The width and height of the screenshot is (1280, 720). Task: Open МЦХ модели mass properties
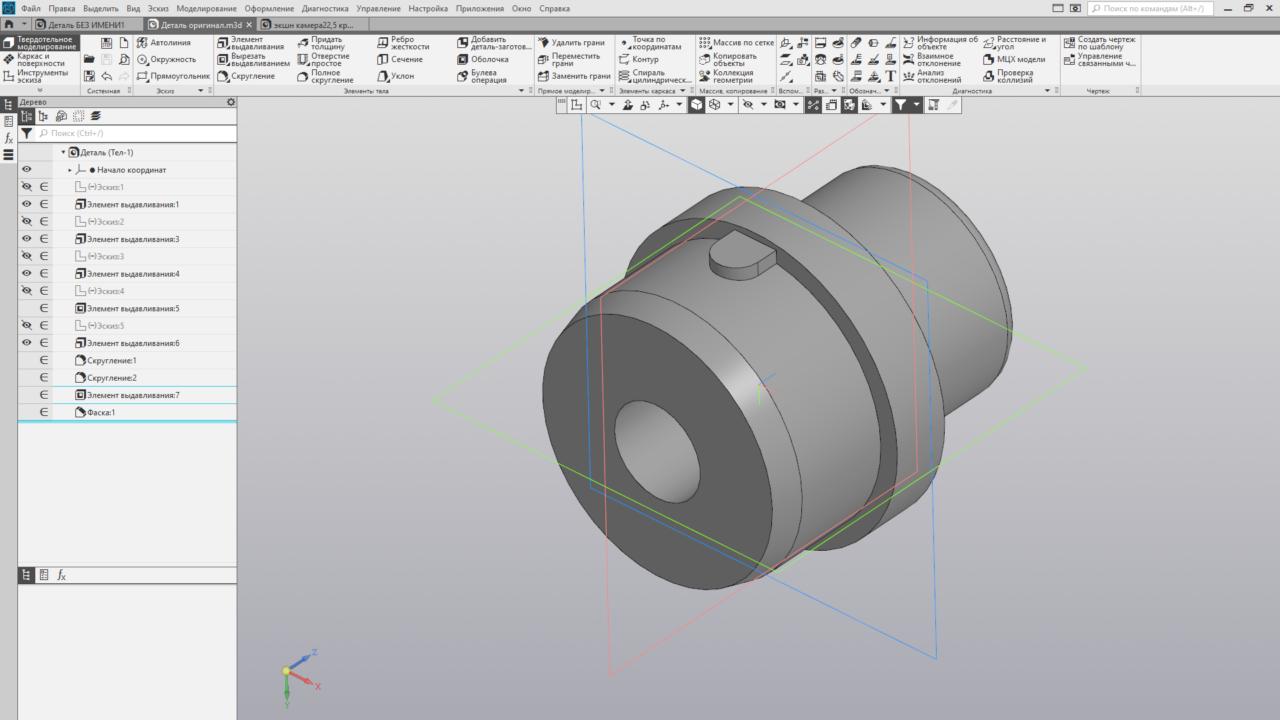coord(1013,59)
